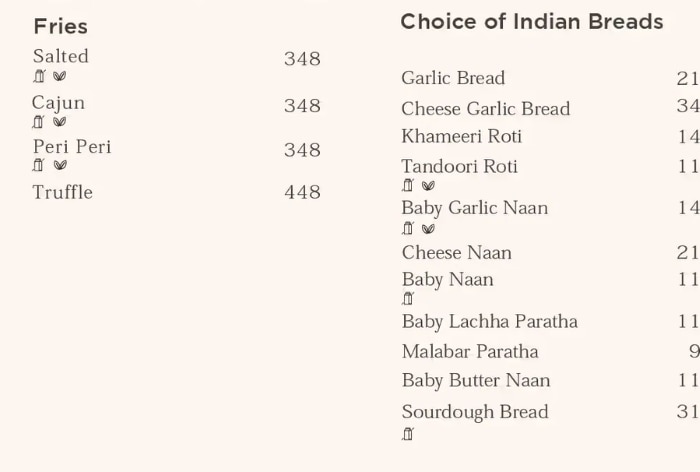Click the milk carton icon under Tandoori Roti
700x472 pixels.
[x=408, y=185]
